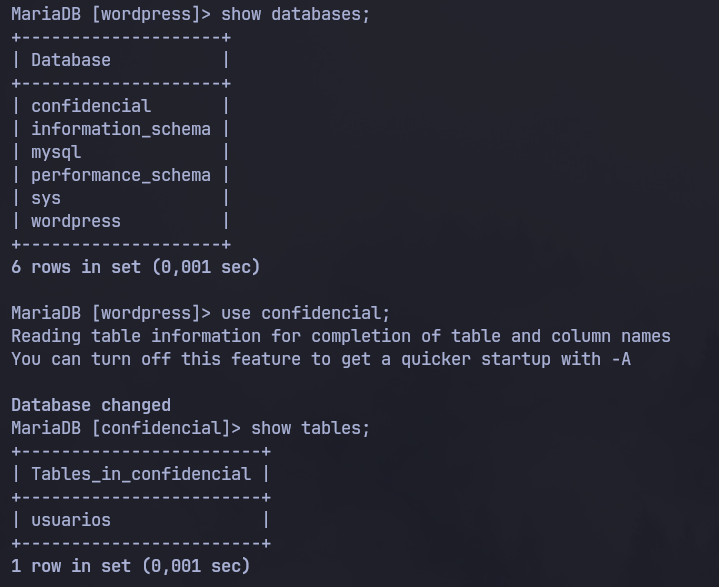Click the Database column header

tap(71, 60)
